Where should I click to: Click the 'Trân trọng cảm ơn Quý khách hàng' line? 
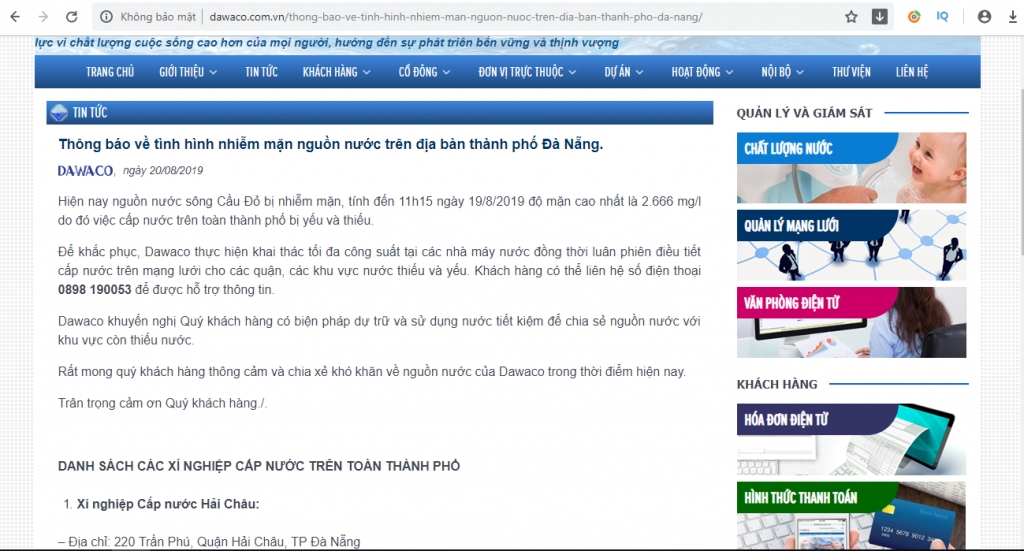162,403
